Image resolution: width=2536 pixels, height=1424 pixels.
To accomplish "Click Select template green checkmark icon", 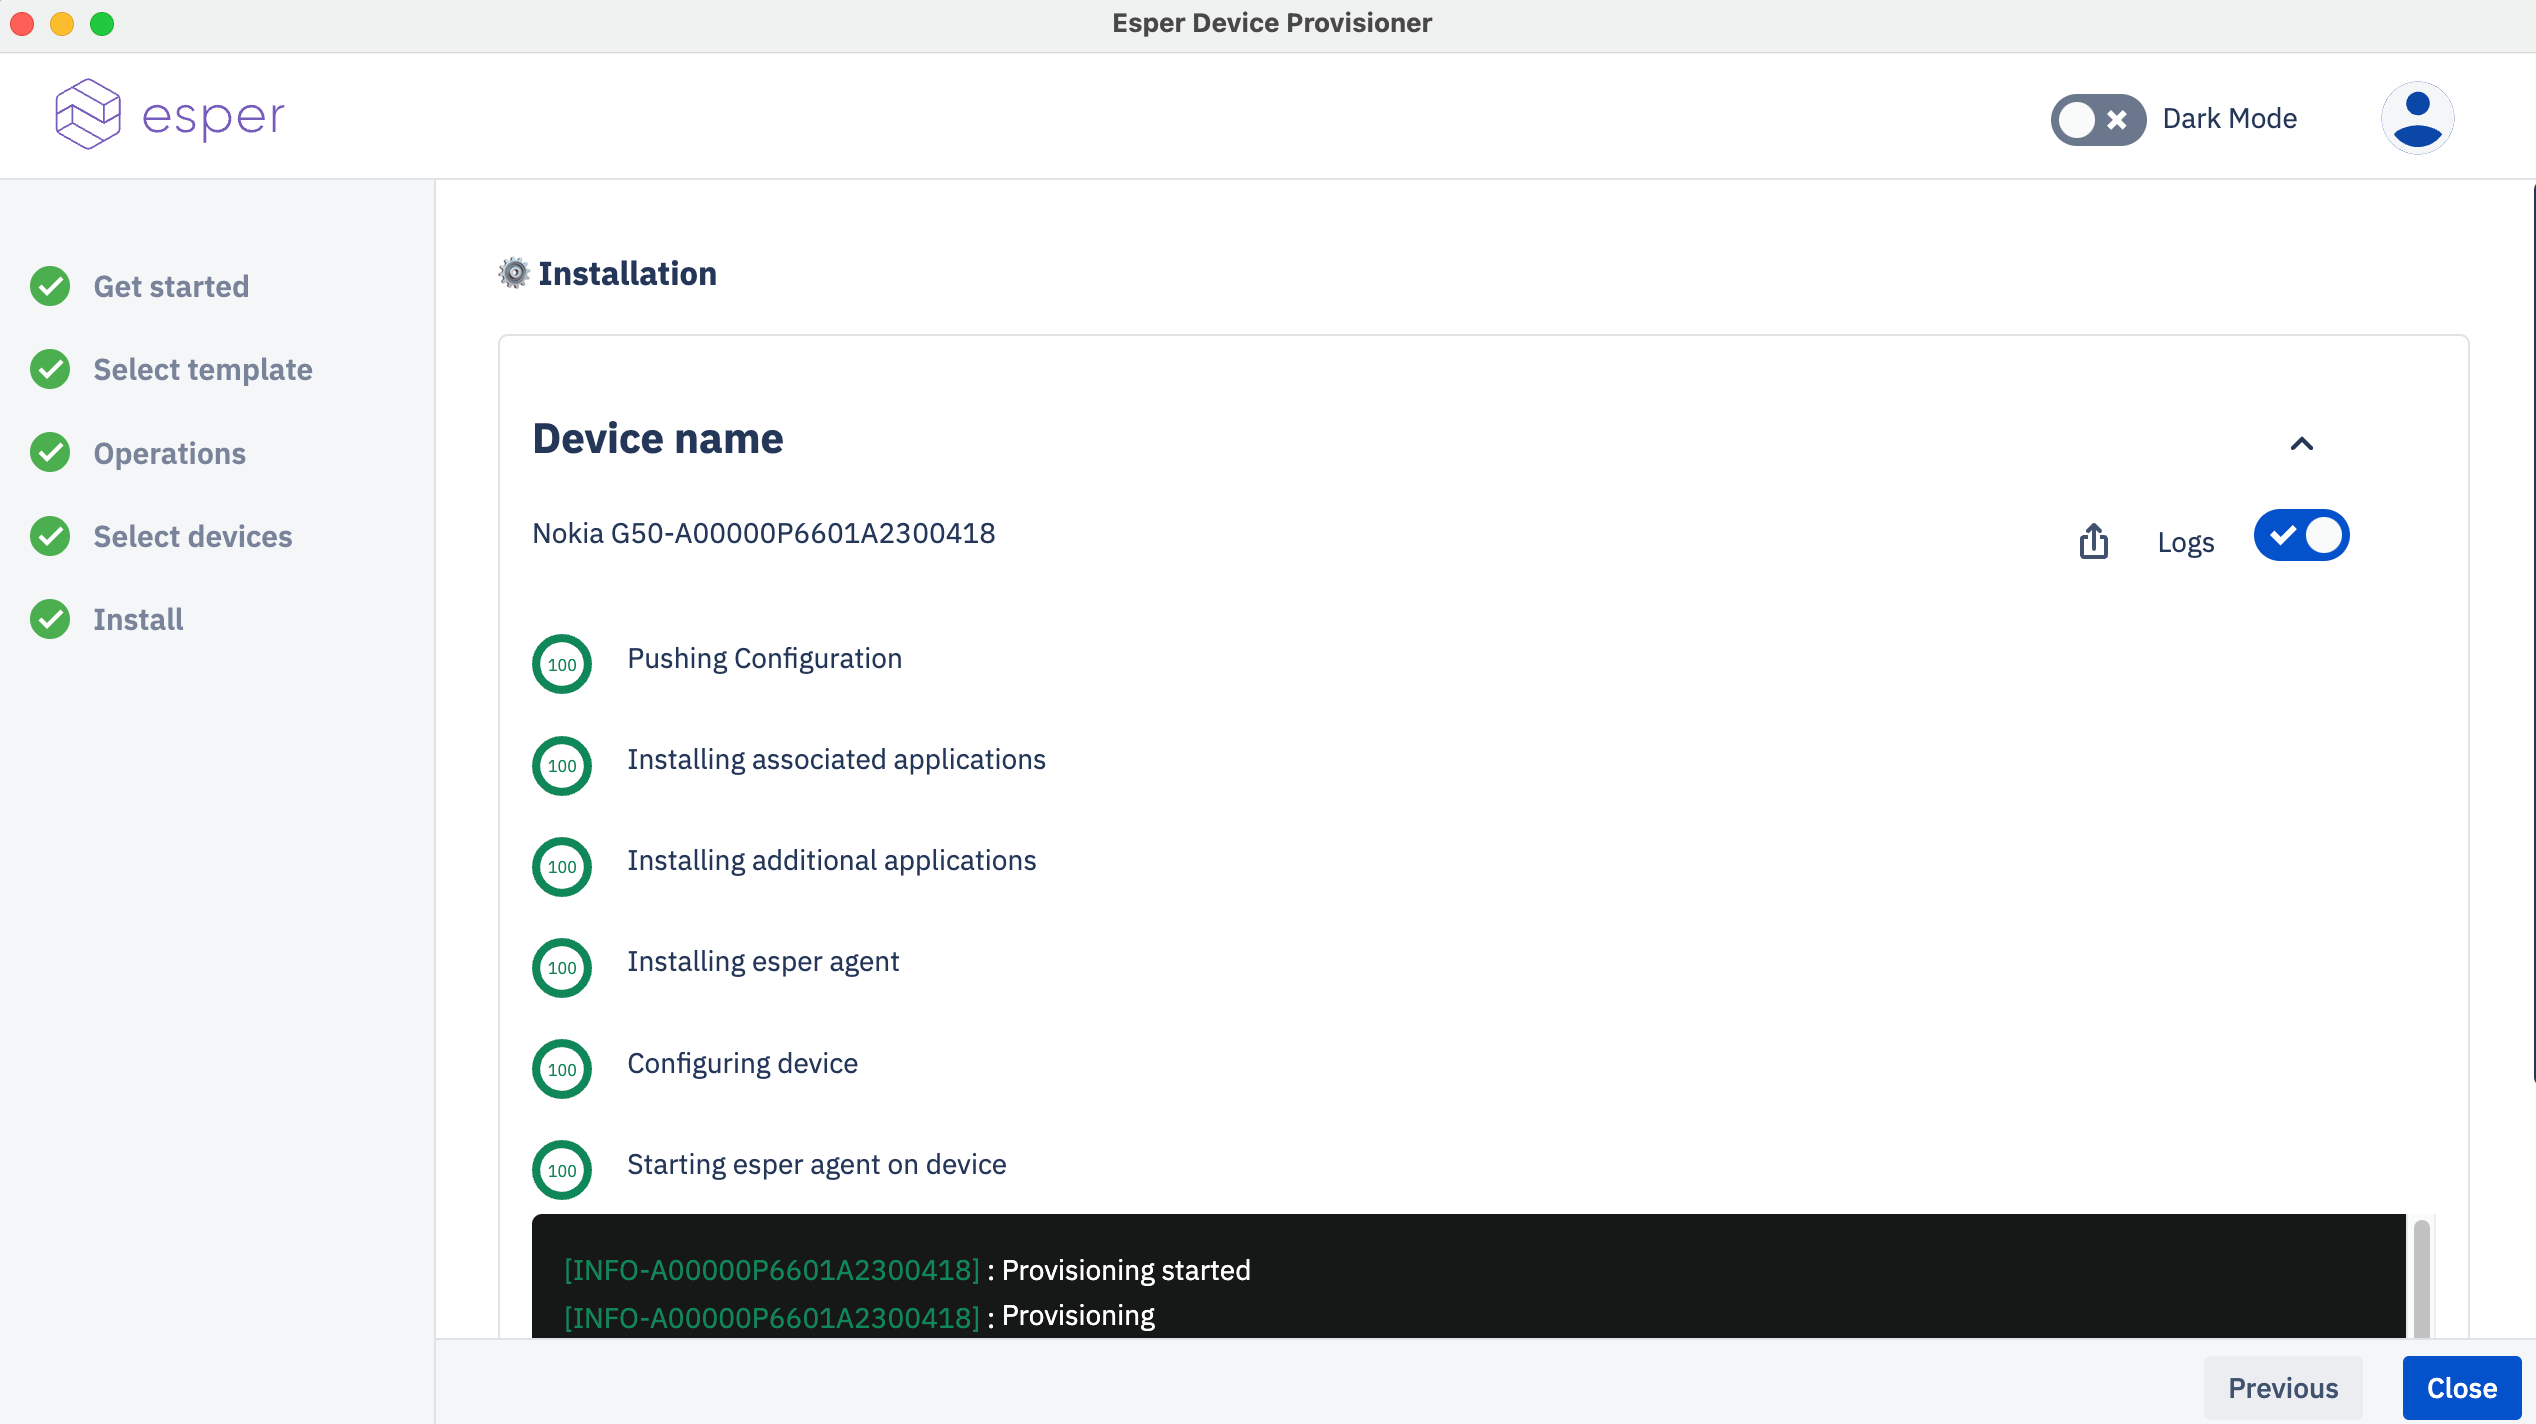I will [50, 369].
